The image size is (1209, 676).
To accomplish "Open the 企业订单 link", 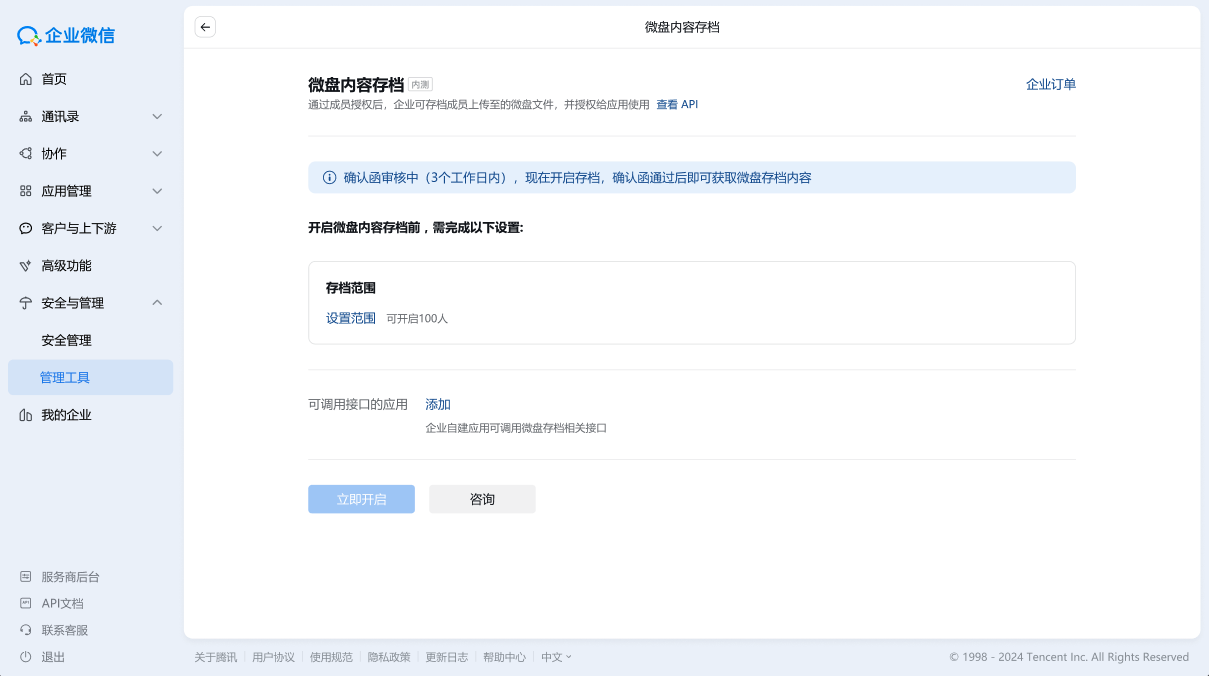I will pyautogui.click(x=1051, y=84).
